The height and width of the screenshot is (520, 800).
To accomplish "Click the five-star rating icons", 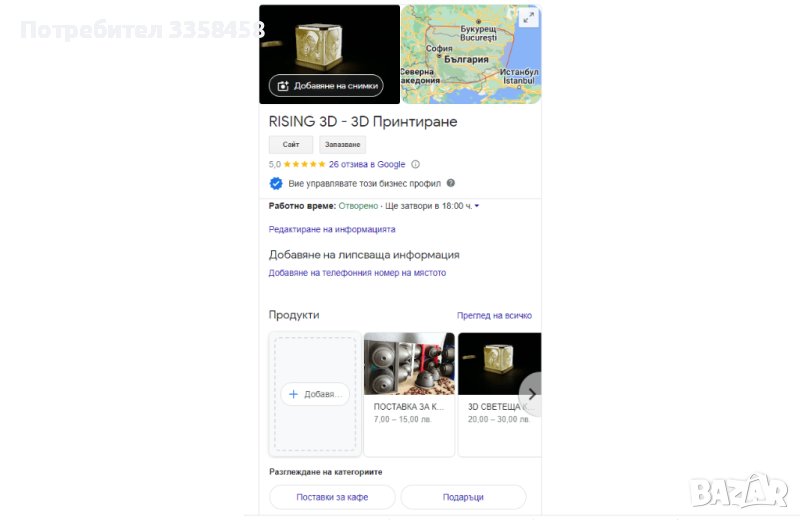I will pyautogui.click(x=305, y=164).
